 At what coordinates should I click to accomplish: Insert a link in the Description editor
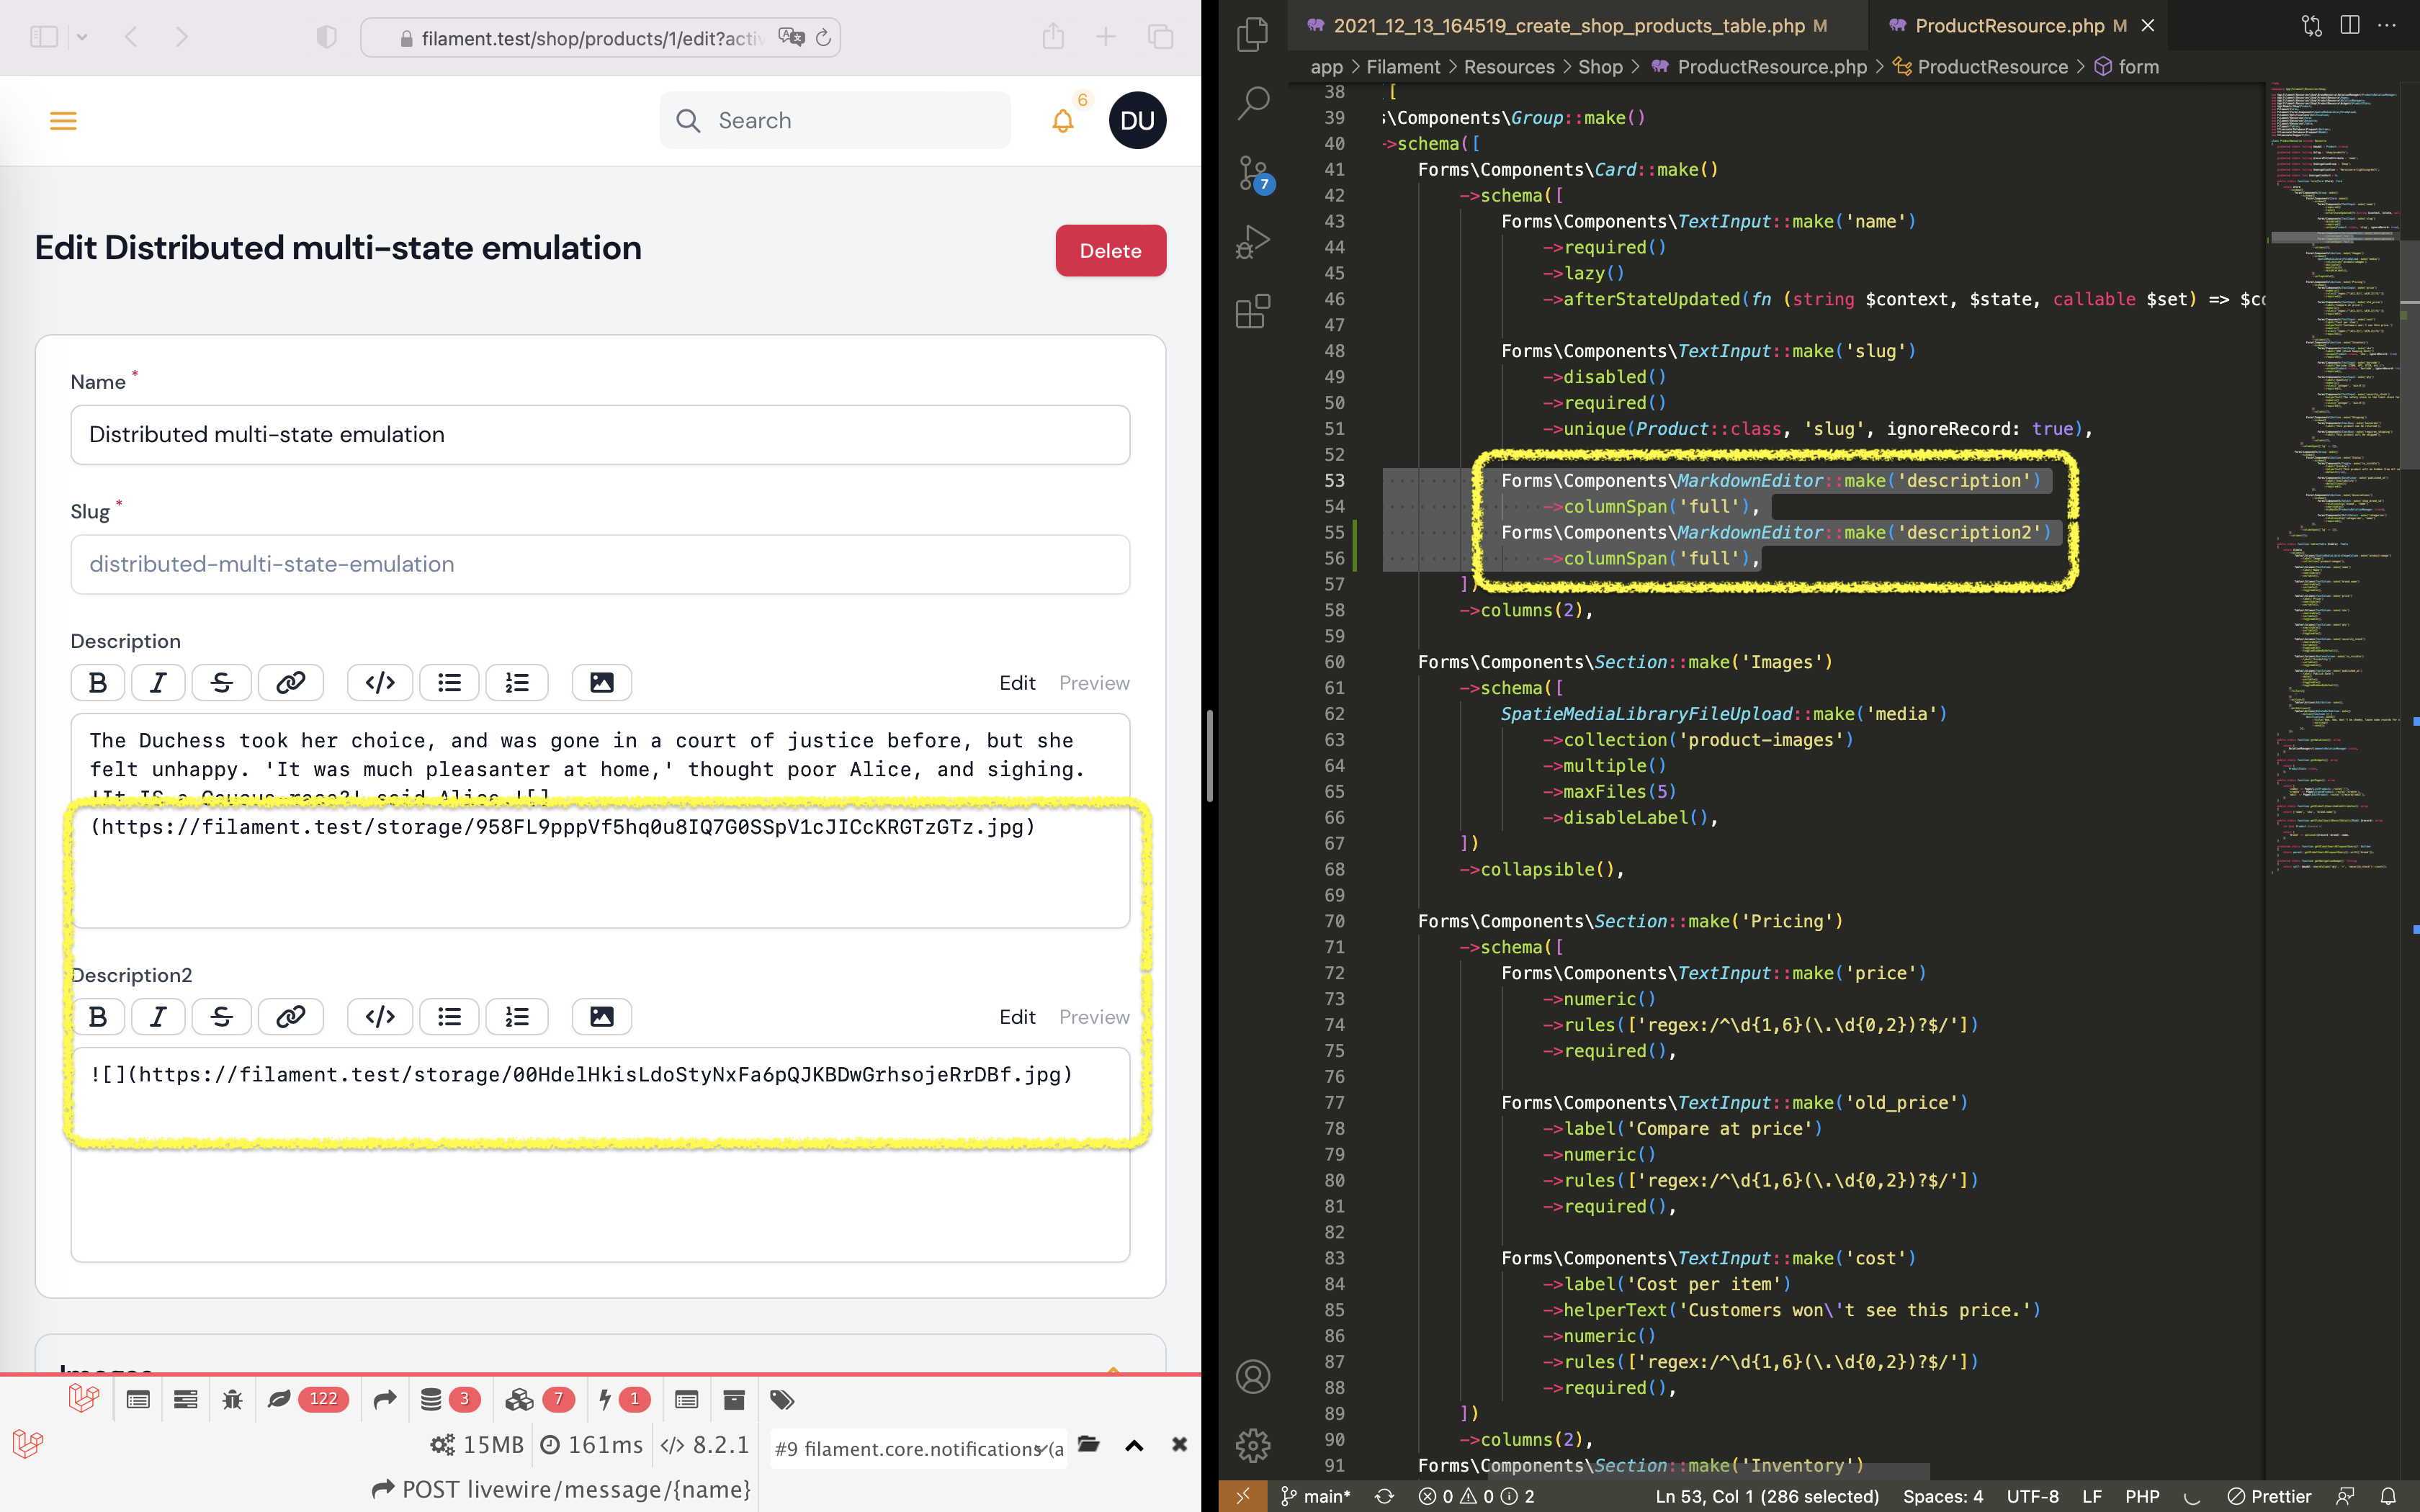[290, 682]
